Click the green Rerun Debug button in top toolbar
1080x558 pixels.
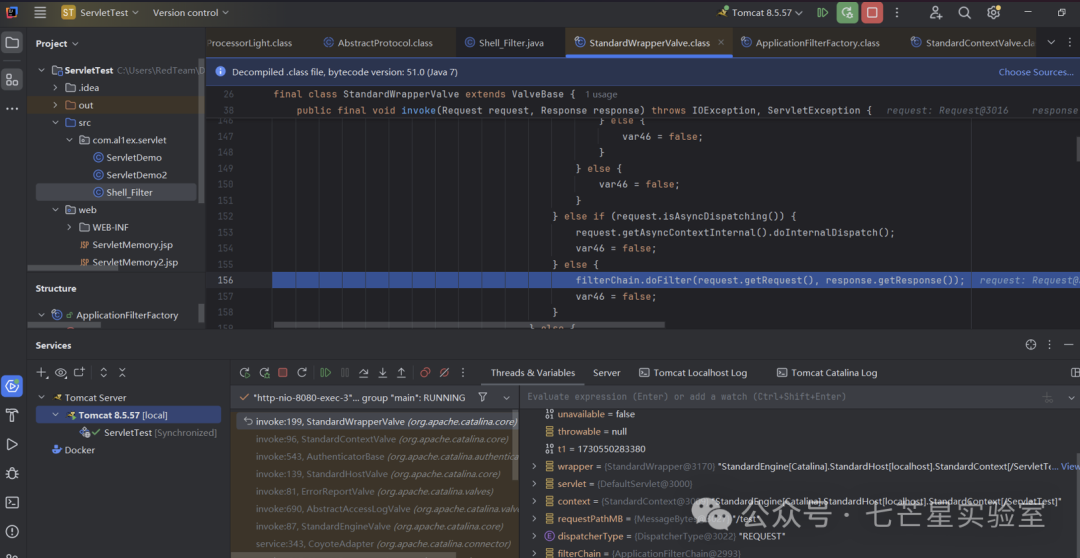click(847, 12)
